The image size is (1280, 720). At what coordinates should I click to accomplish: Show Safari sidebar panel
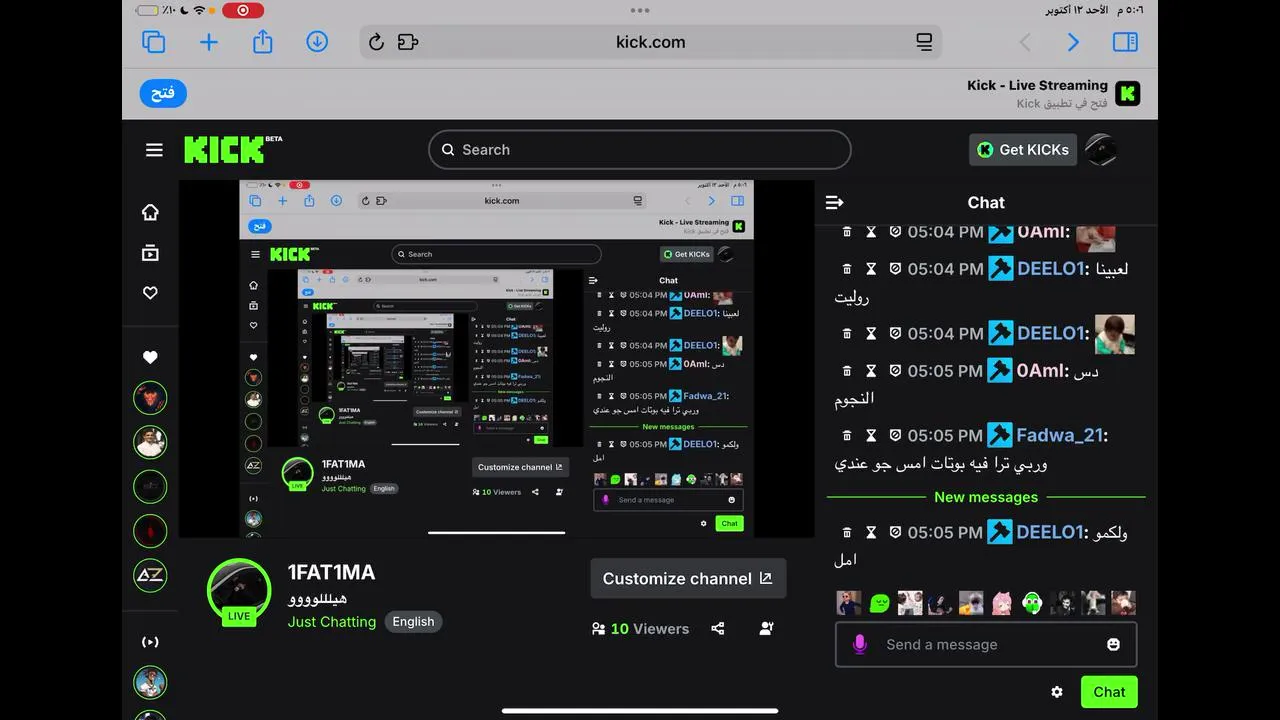pyautogui.click(x=1125, y=42)
